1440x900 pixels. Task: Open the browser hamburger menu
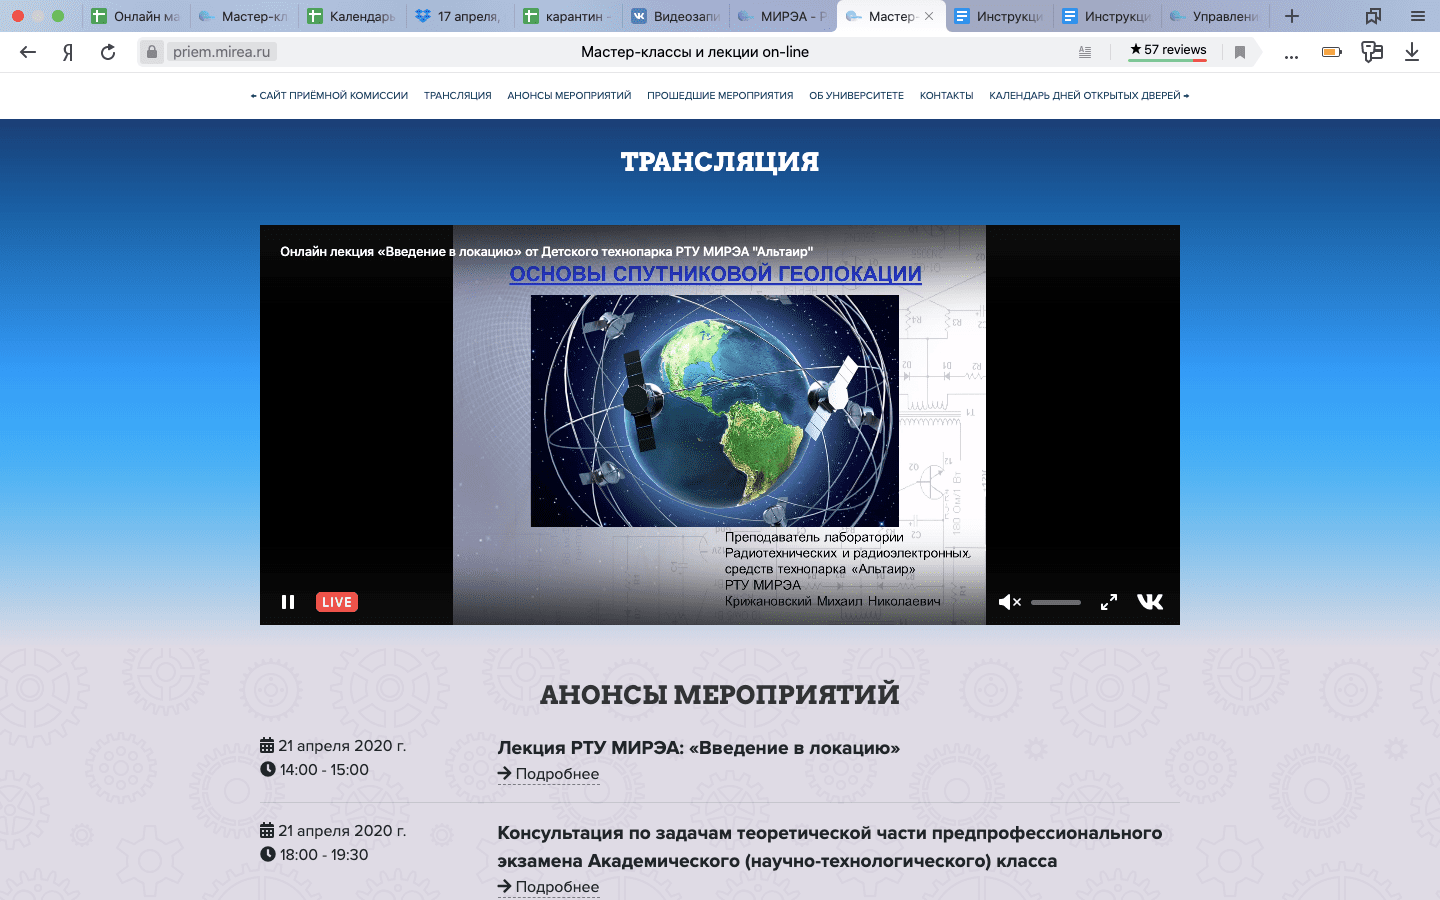click(x=1418, y=16)
